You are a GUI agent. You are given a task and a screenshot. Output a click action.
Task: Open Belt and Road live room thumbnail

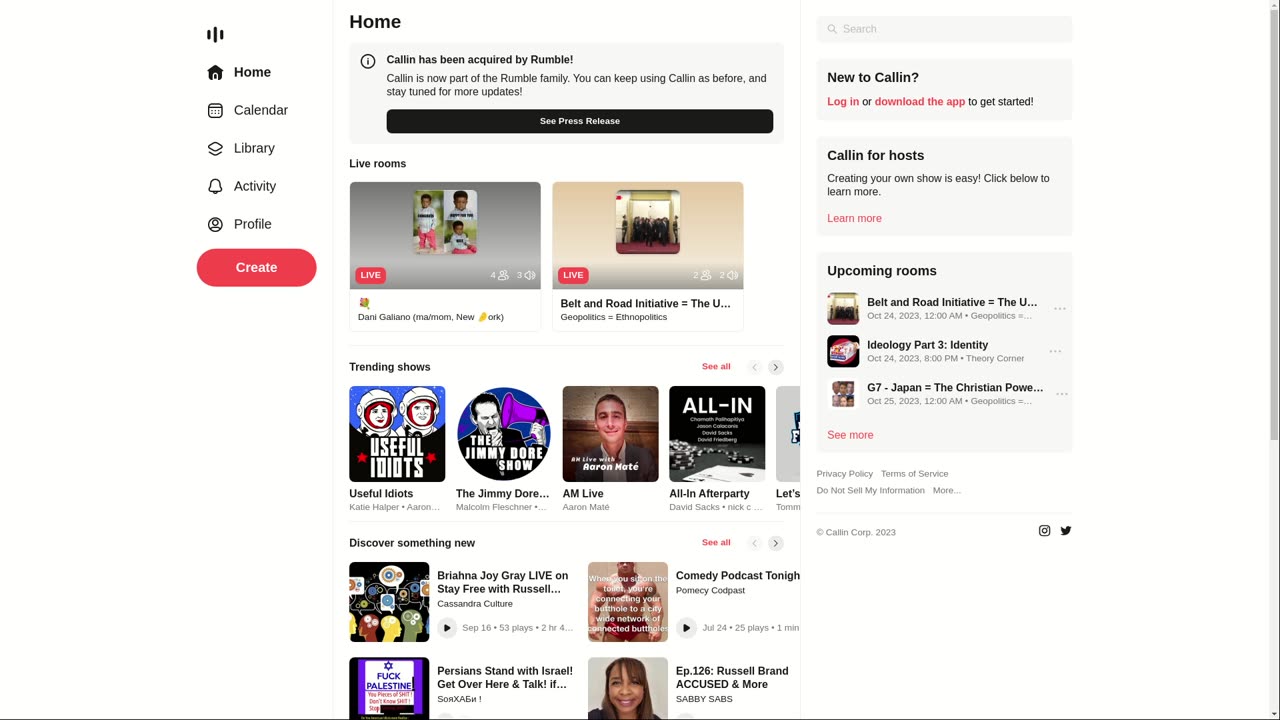[648, 235]
